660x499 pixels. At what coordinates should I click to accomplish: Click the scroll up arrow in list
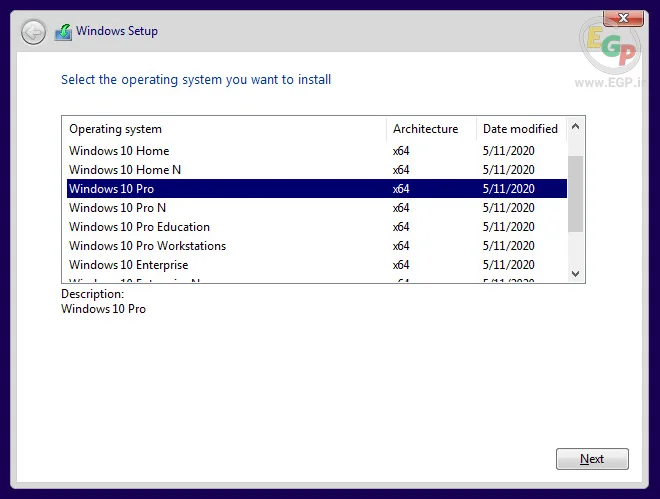(x=575, y=126)
